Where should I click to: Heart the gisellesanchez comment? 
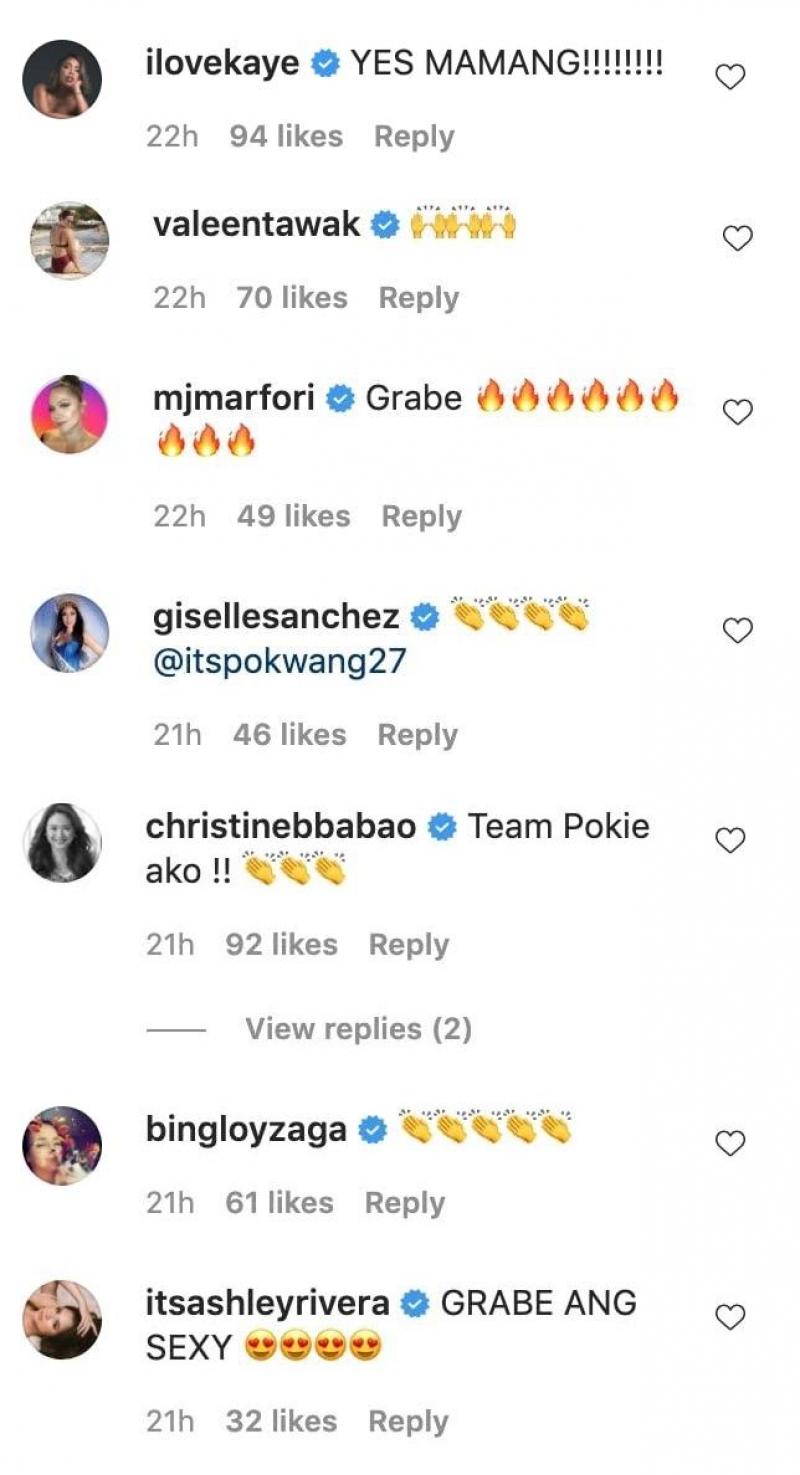(737, 630)
